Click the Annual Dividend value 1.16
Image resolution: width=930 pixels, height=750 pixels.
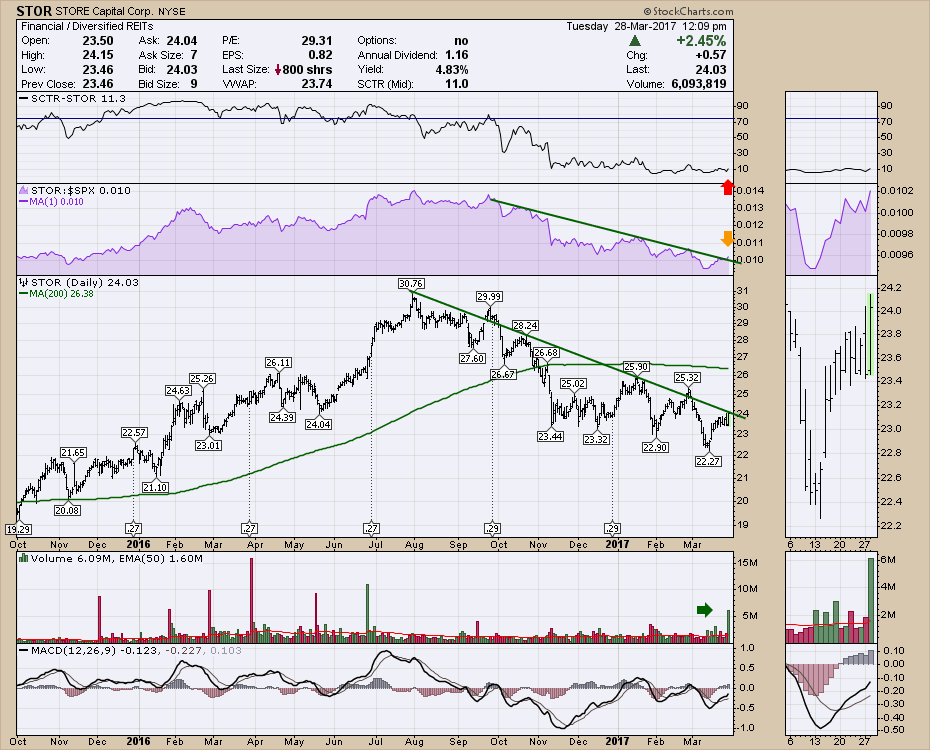click(457, 55)
